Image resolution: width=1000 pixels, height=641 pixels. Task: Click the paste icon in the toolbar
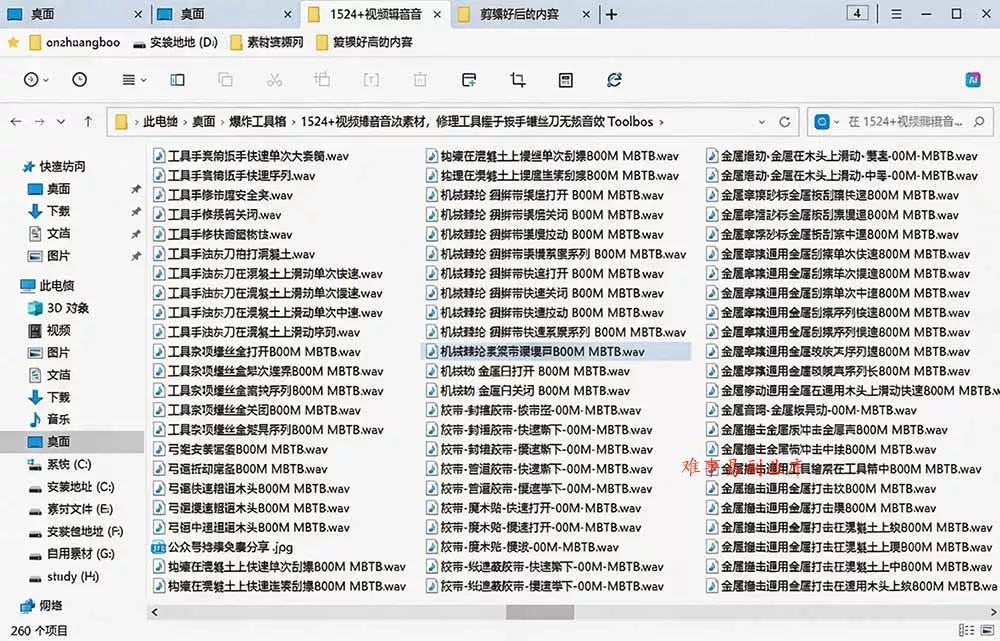pos(322,80)
